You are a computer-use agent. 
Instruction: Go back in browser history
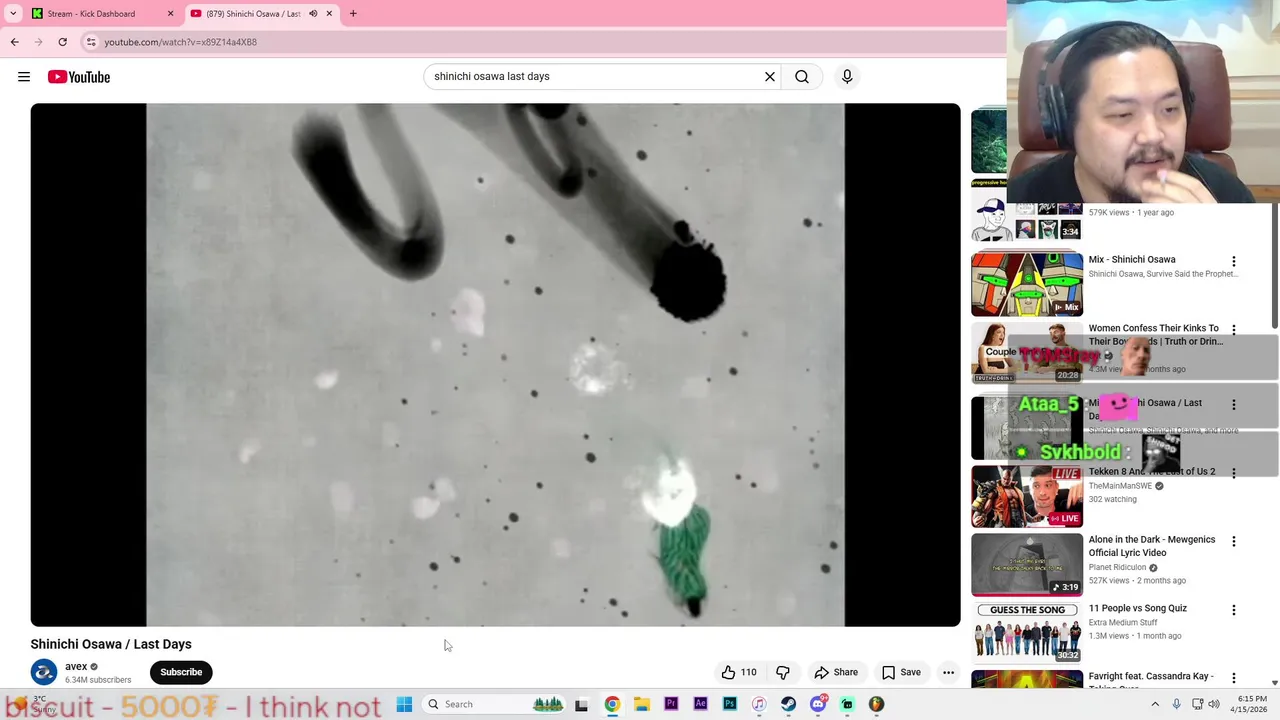(15, 42)
